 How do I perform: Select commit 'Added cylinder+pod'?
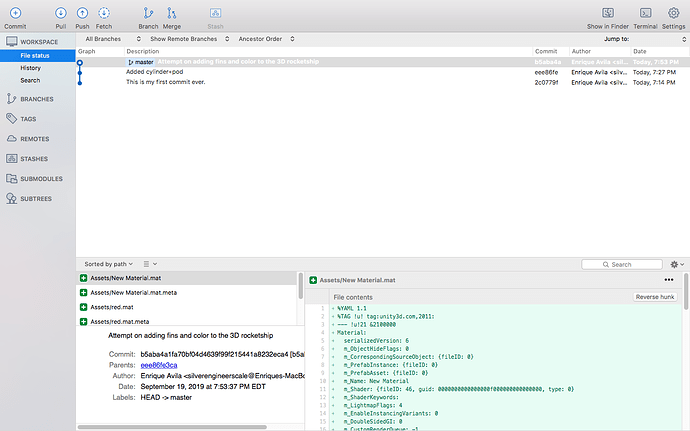(382, 72)
